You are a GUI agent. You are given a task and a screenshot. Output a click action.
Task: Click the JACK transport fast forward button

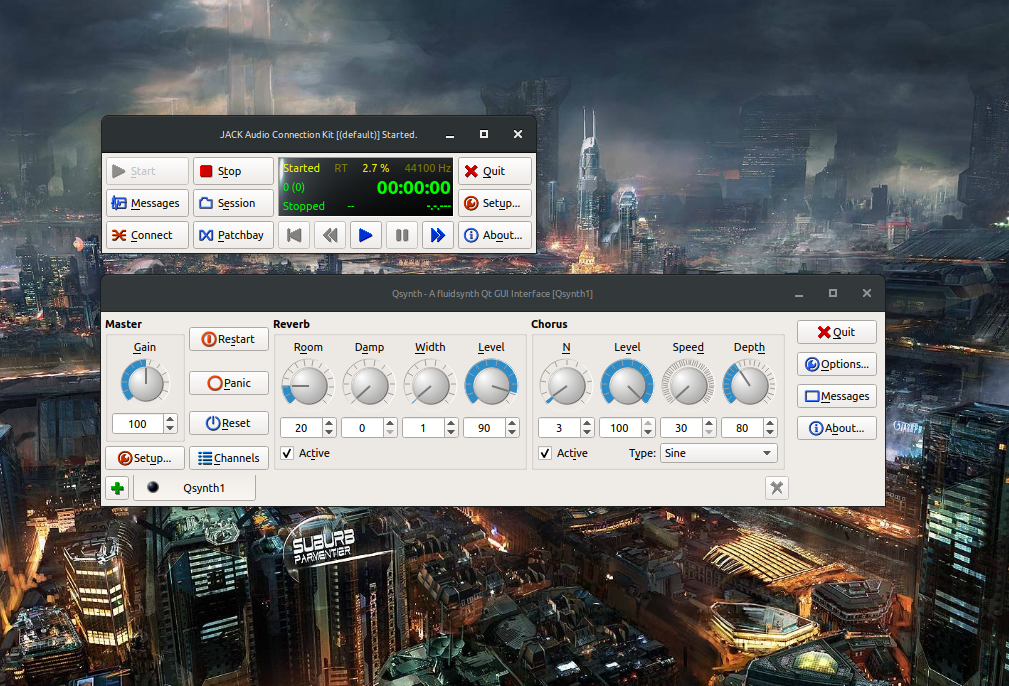438,236
